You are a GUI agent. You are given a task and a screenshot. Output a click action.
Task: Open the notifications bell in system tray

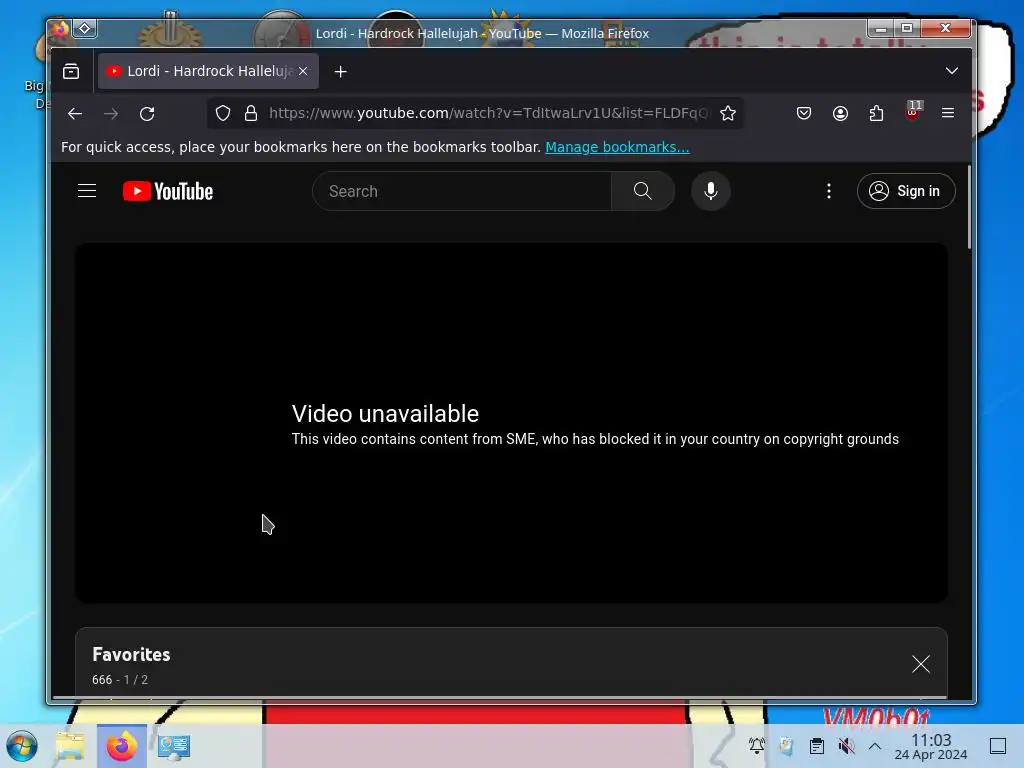click(756, 746)
